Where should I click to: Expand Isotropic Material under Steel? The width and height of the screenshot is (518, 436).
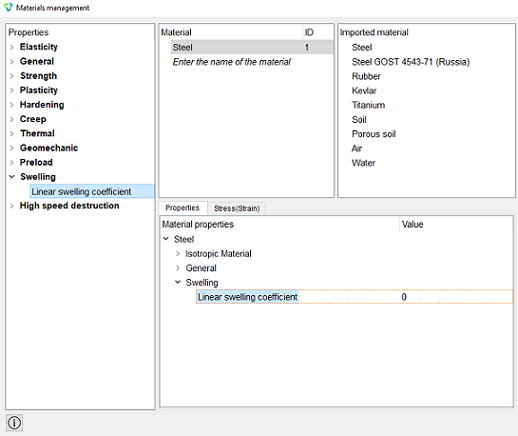pyautogui.click(x=178, y=254)
